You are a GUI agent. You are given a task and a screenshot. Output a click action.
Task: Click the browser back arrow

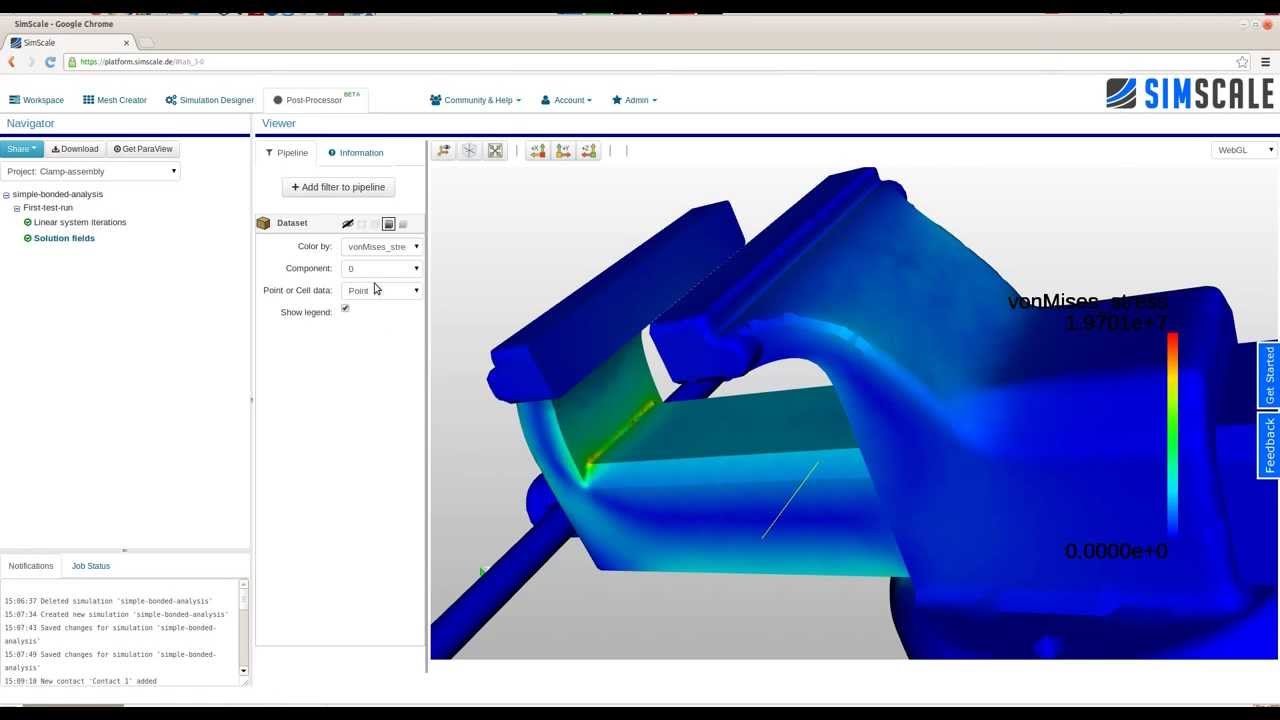tap(12, 62)
